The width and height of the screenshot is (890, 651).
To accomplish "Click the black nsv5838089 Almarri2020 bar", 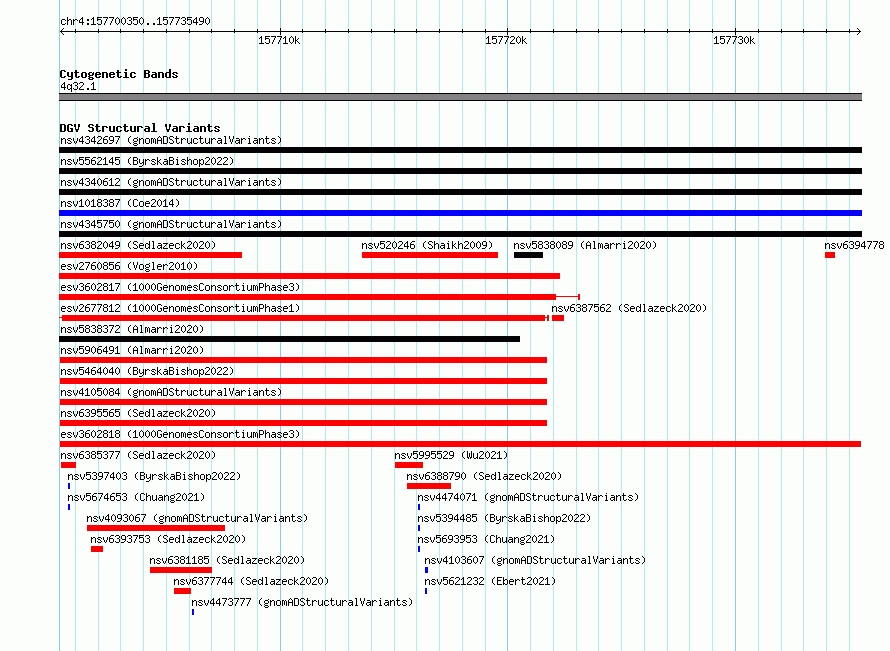I will pyautogui.click(x=528, y=255).
